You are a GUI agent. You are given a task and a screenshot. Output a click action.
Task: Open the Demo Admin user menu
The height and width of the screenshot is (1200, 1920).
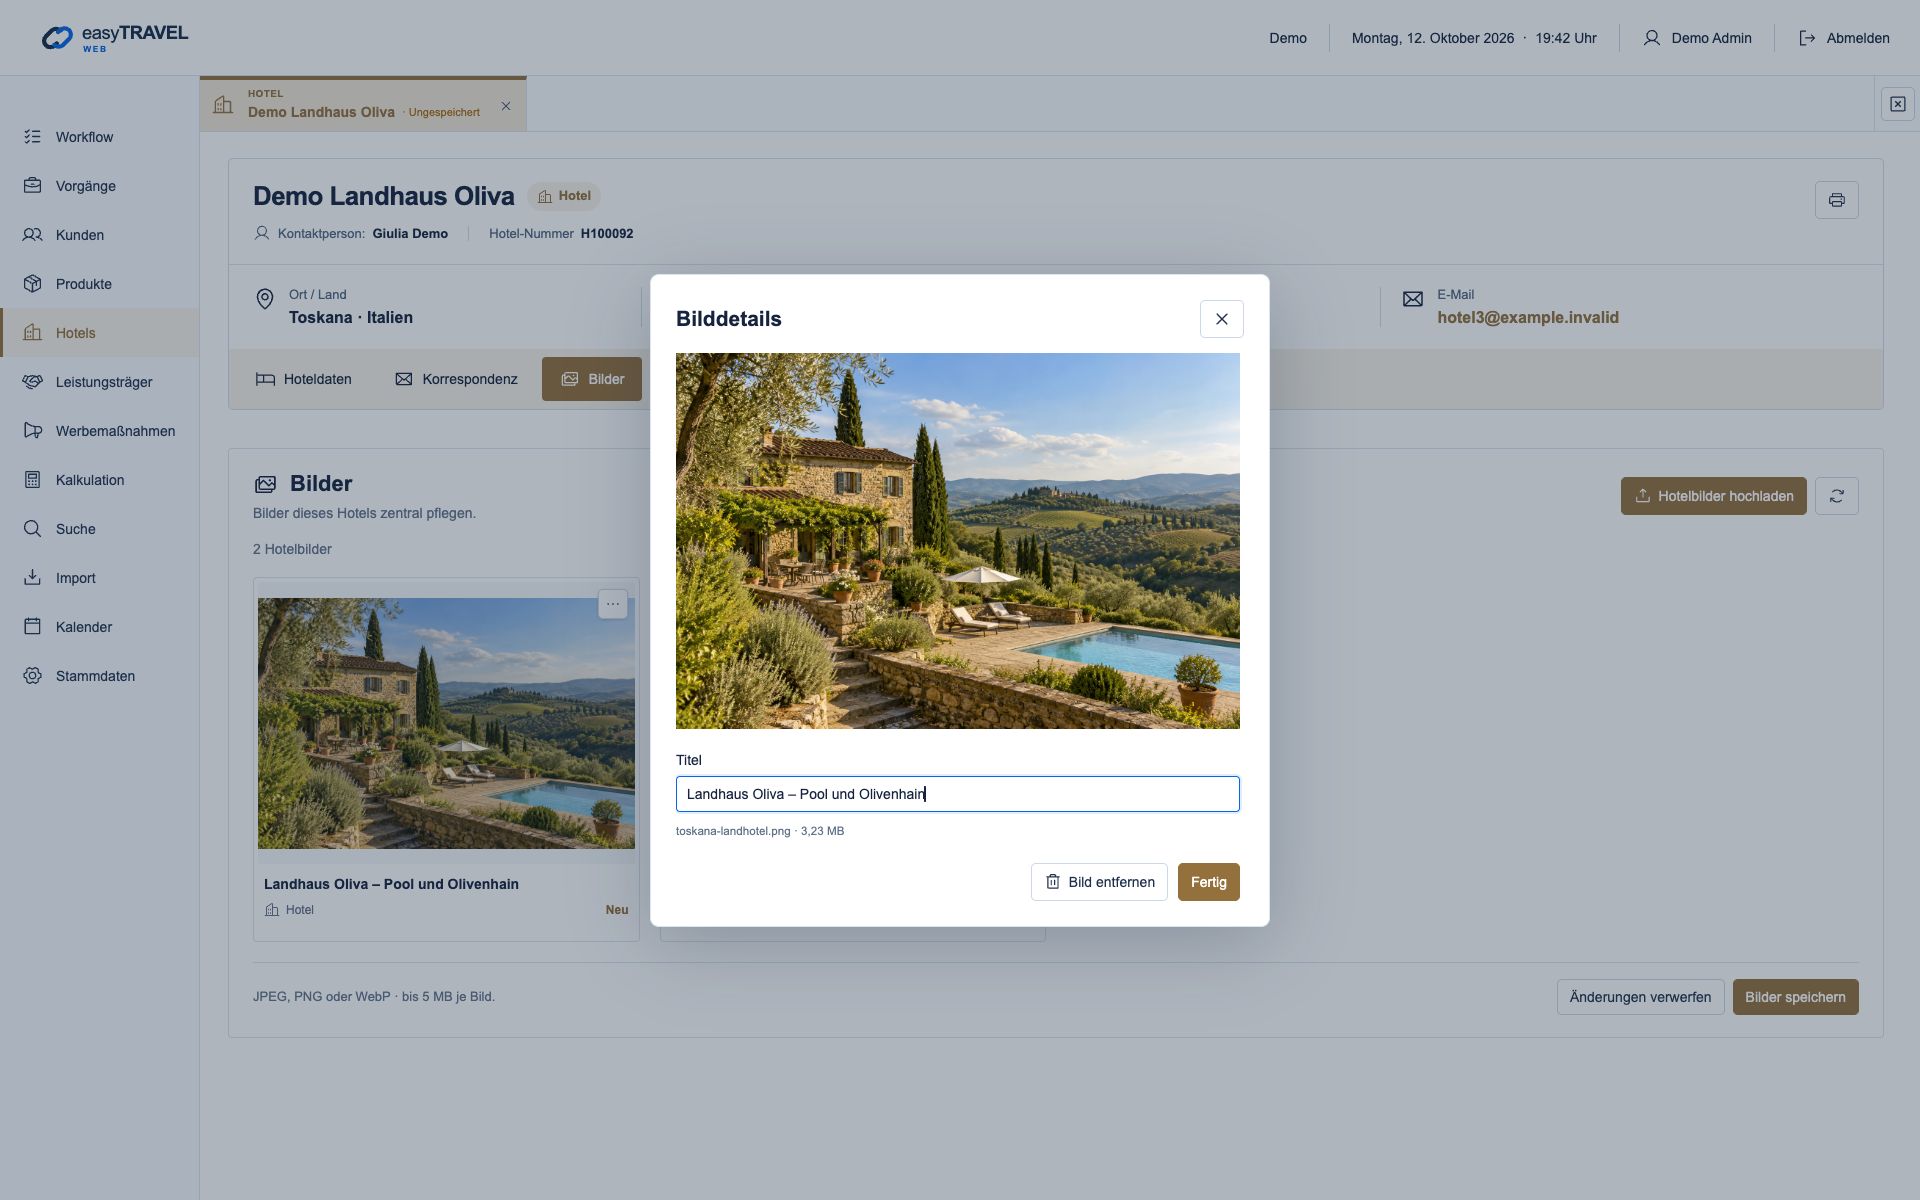click(1697, 38)
